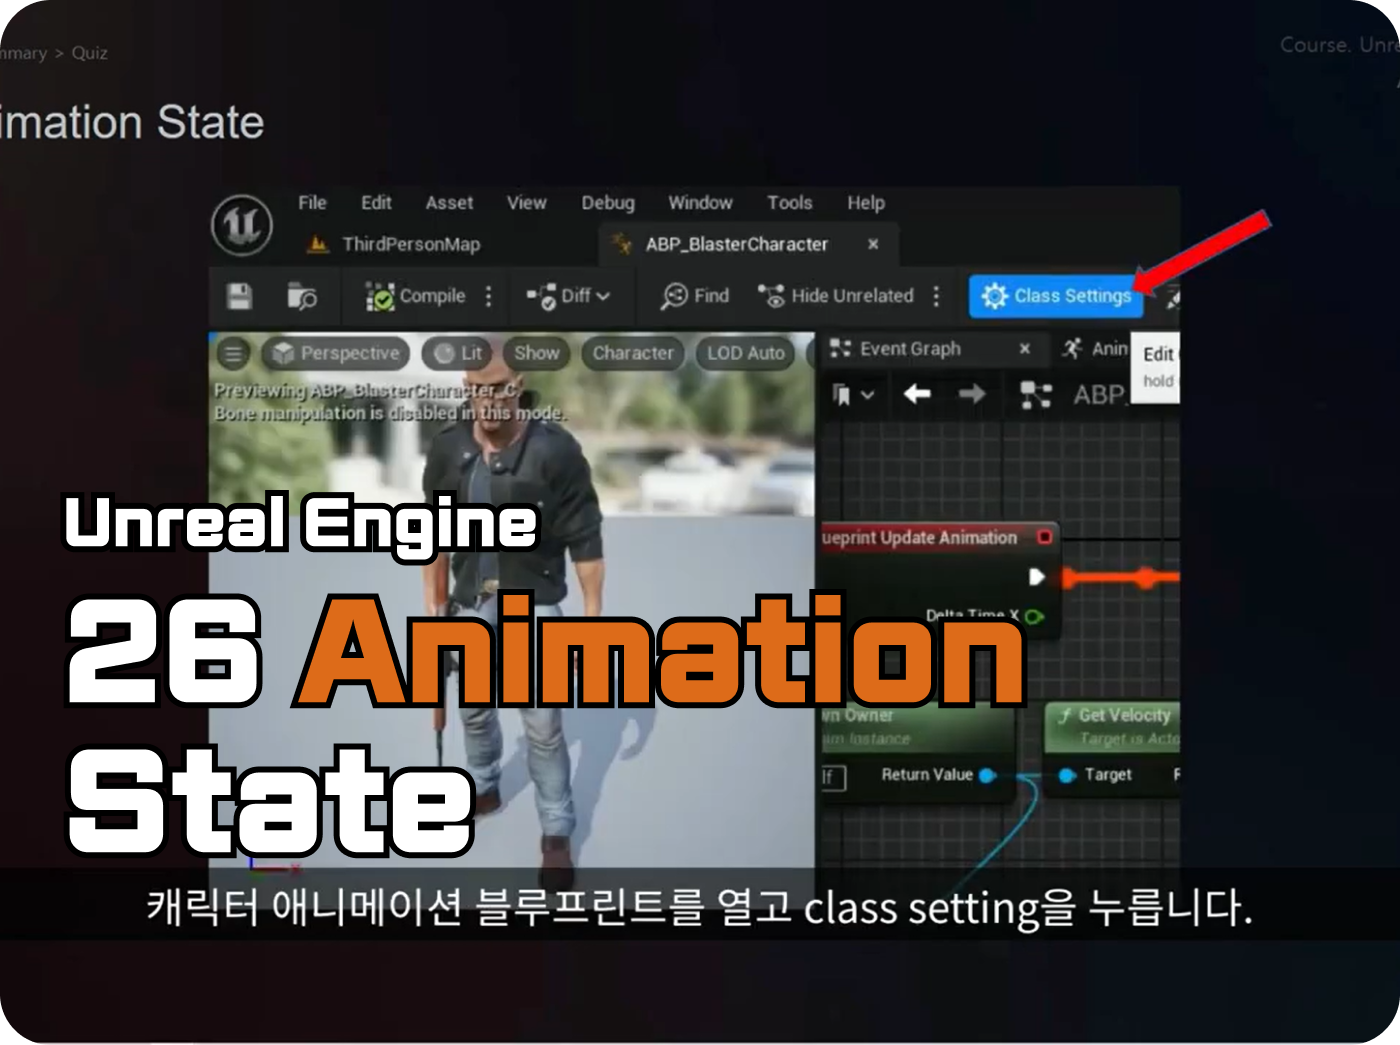Screen dimensions: 1400x1045
Task: Click the graph breadcrumb blueprint icon
Action: [1035, 395]
